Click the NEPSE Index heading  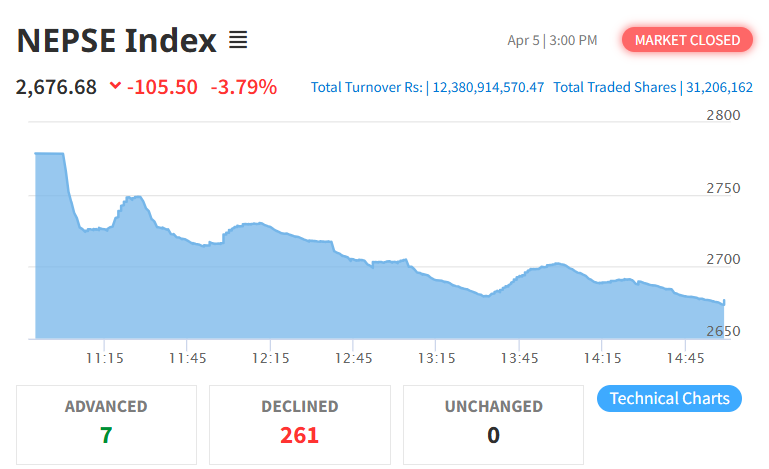coord(116,41)
